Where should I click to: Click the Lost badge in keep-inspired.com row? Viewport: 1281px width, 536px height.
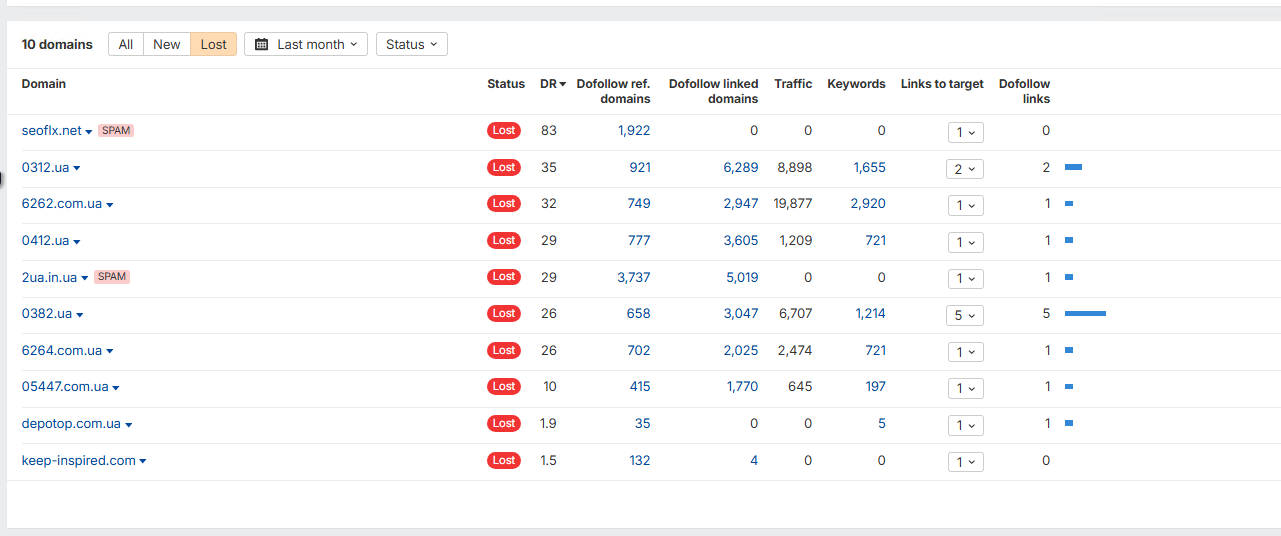(504, 460)
